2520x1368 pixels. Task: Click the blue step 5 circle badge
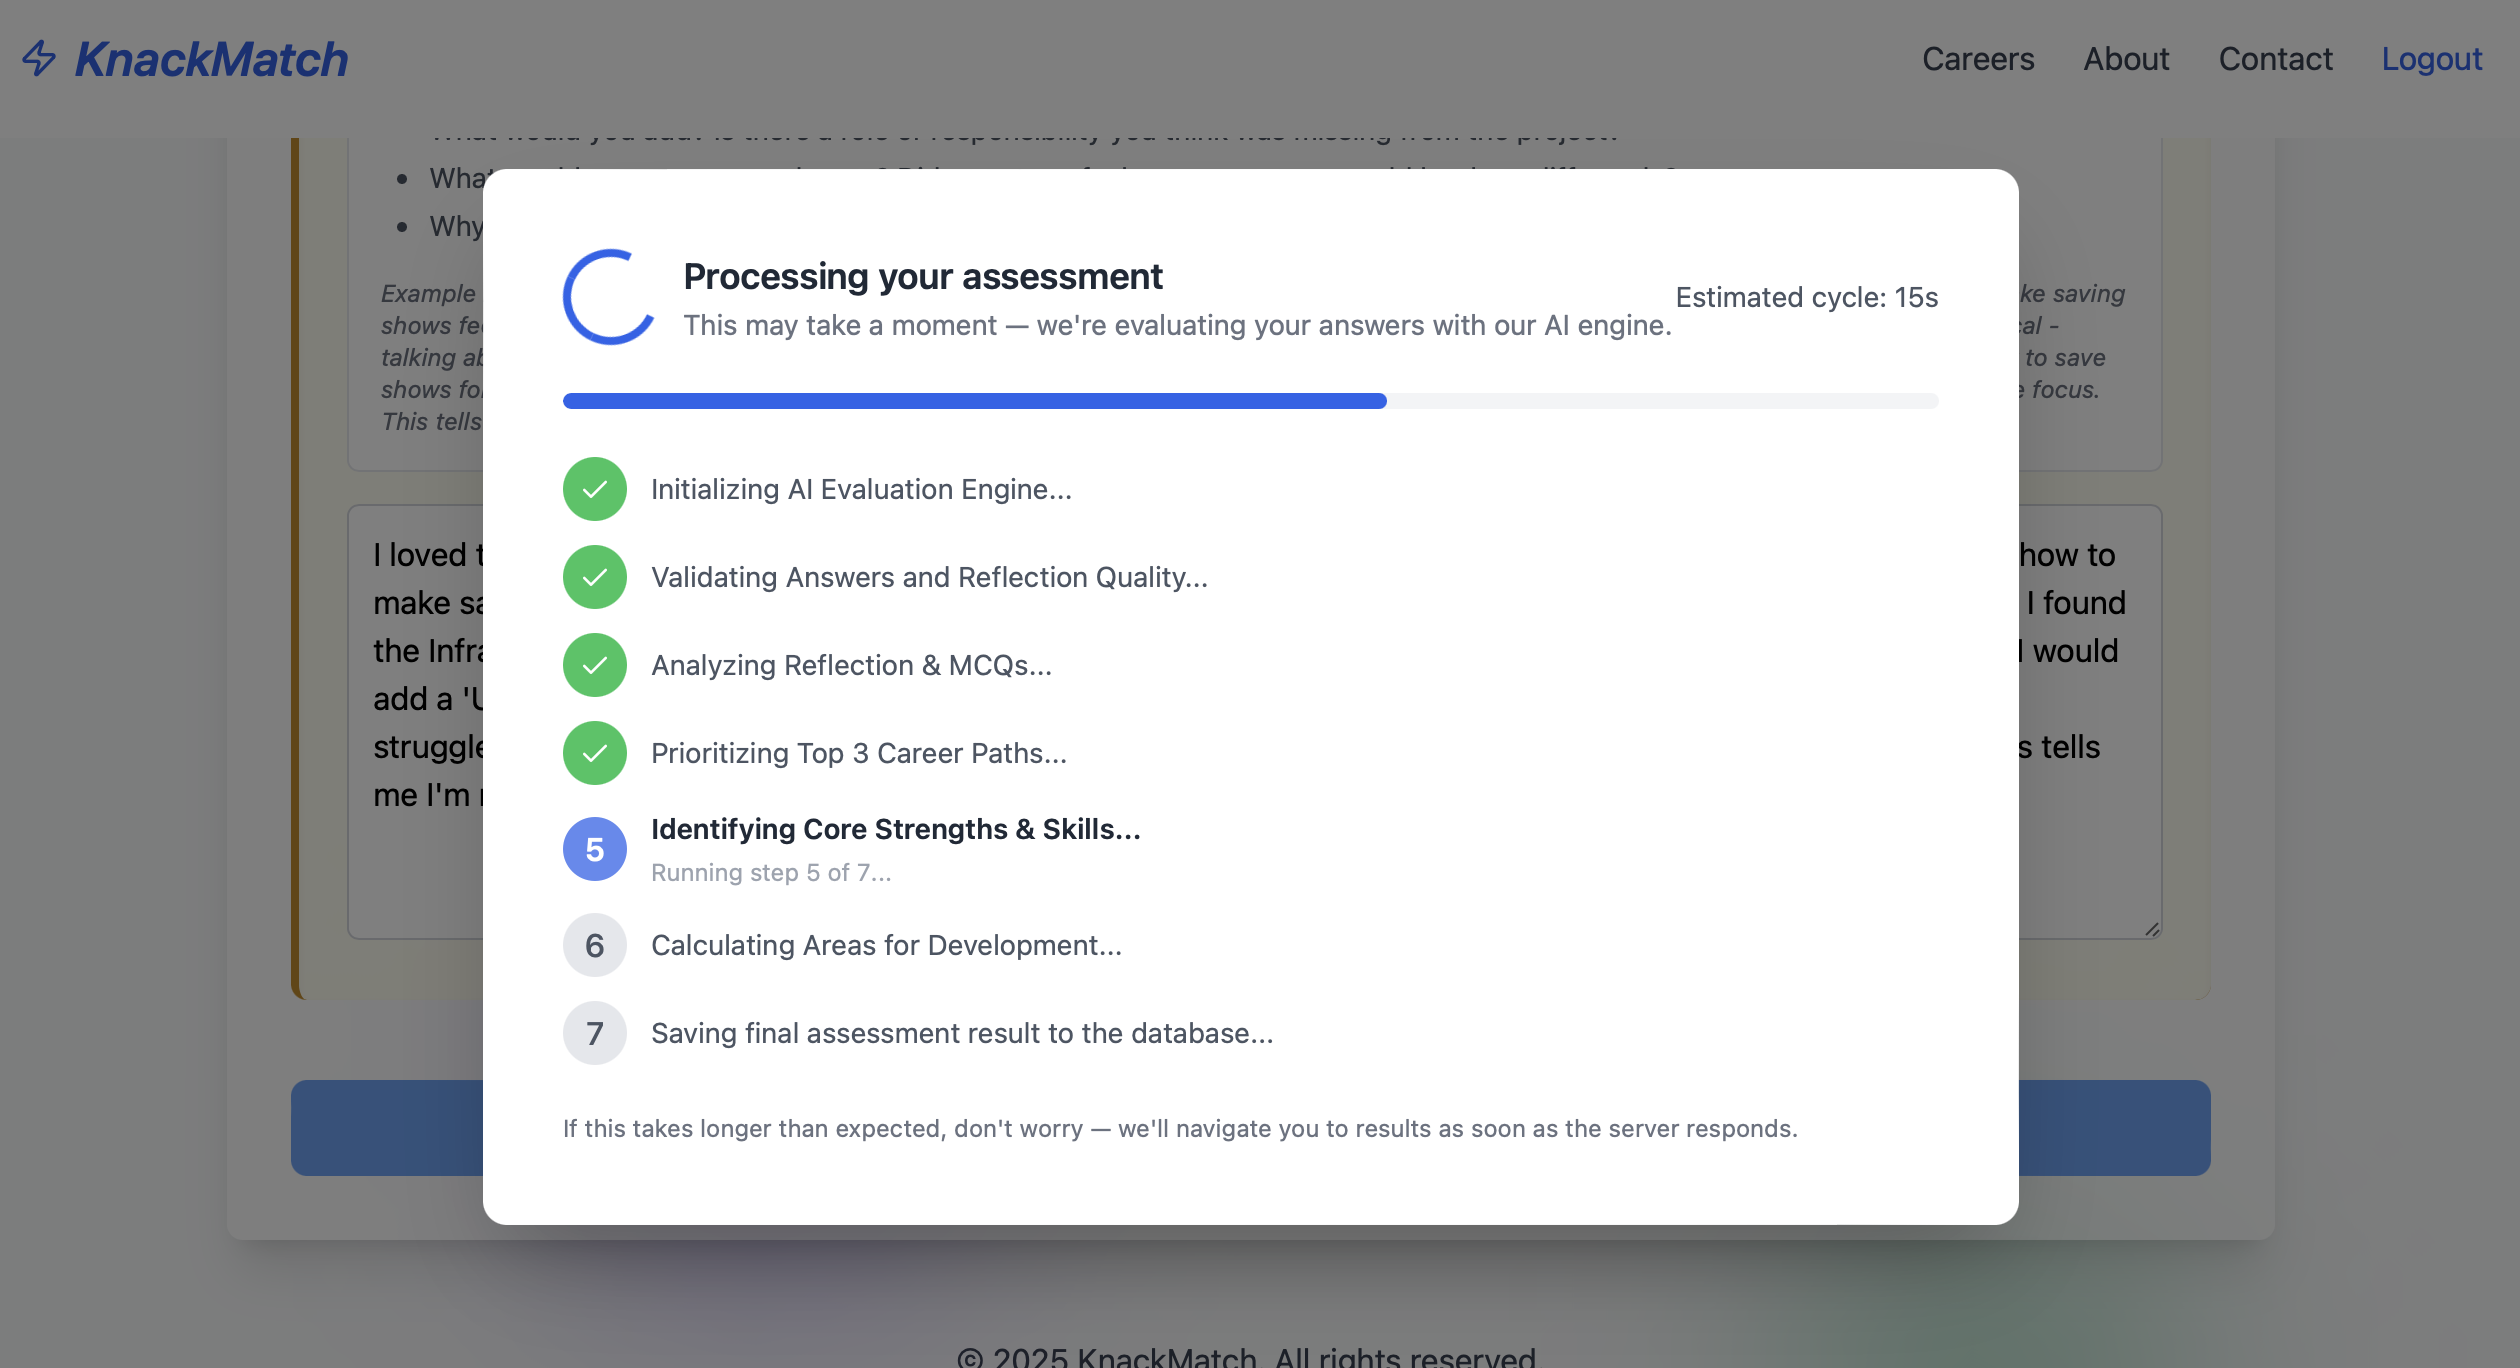(594, 849)
